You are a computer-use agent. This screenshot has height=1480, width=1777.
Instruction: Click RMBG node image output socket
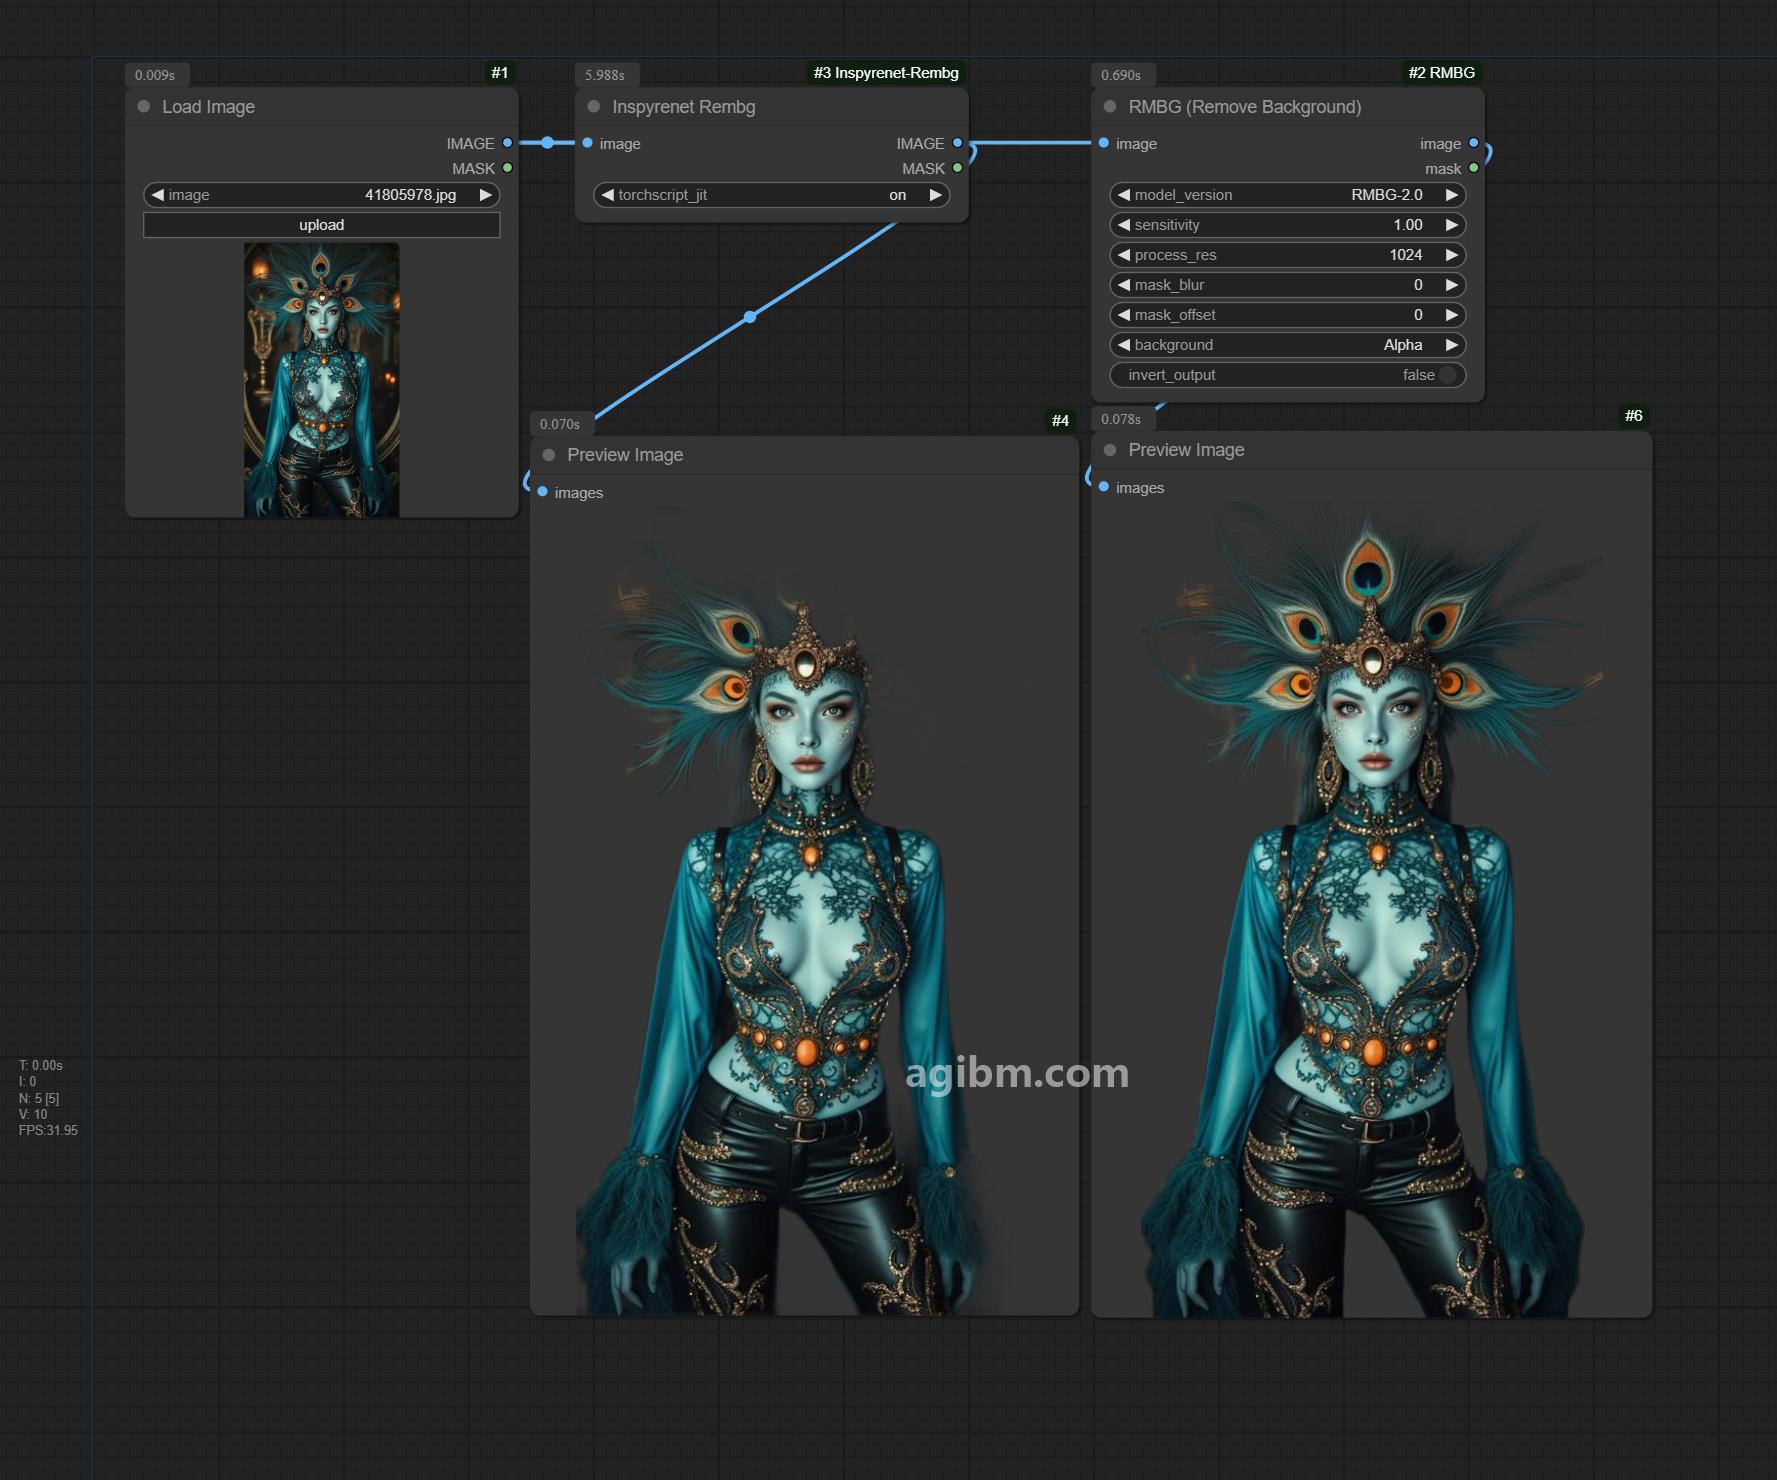tap(1474, 143)
